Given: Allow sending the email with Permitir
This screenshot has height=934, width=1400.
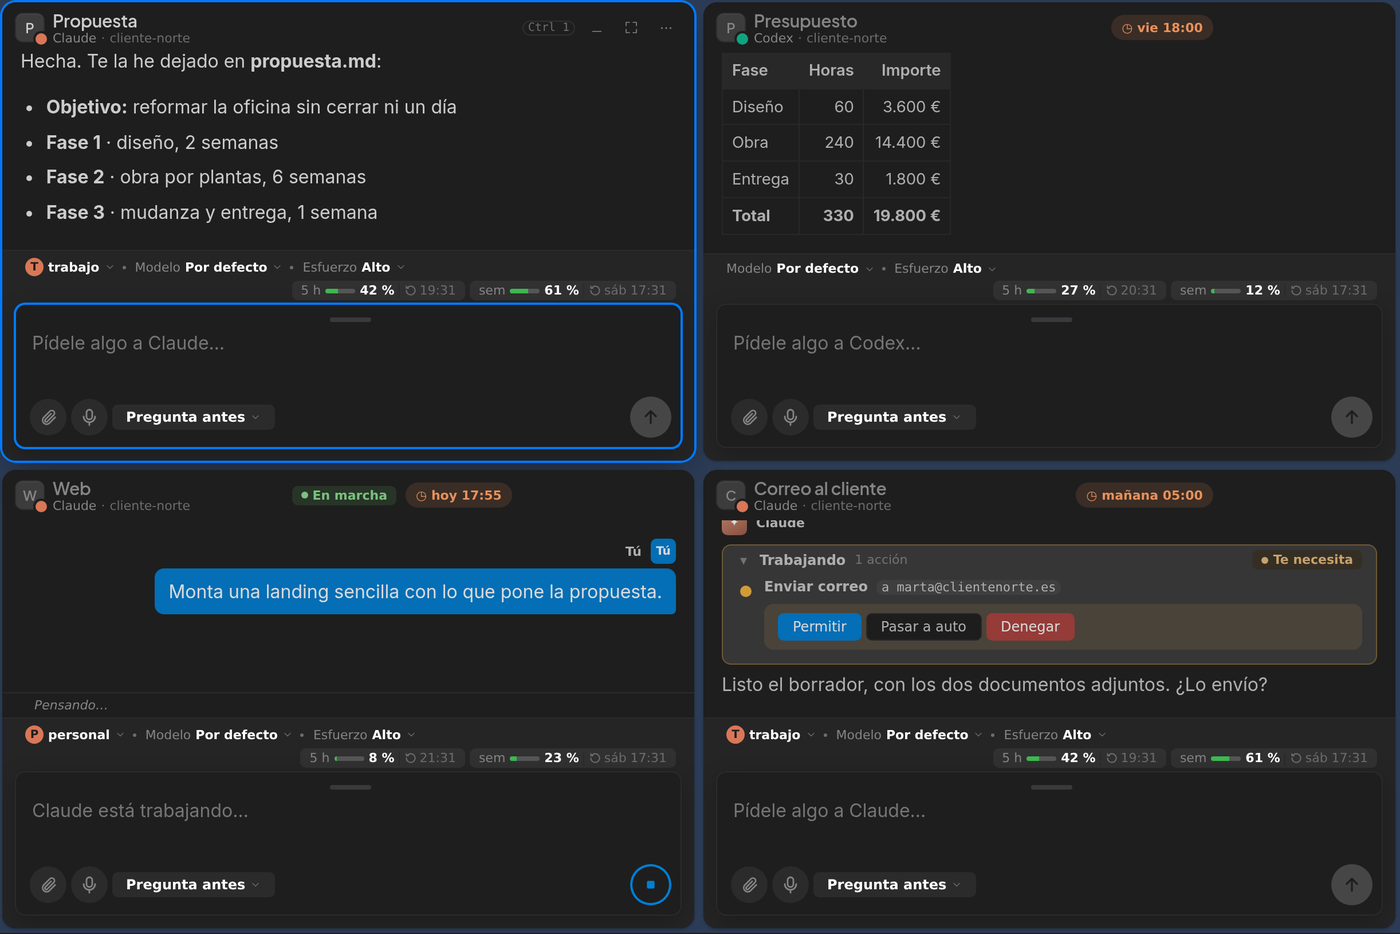Looking at the screenshot, I should pos(819,627).
